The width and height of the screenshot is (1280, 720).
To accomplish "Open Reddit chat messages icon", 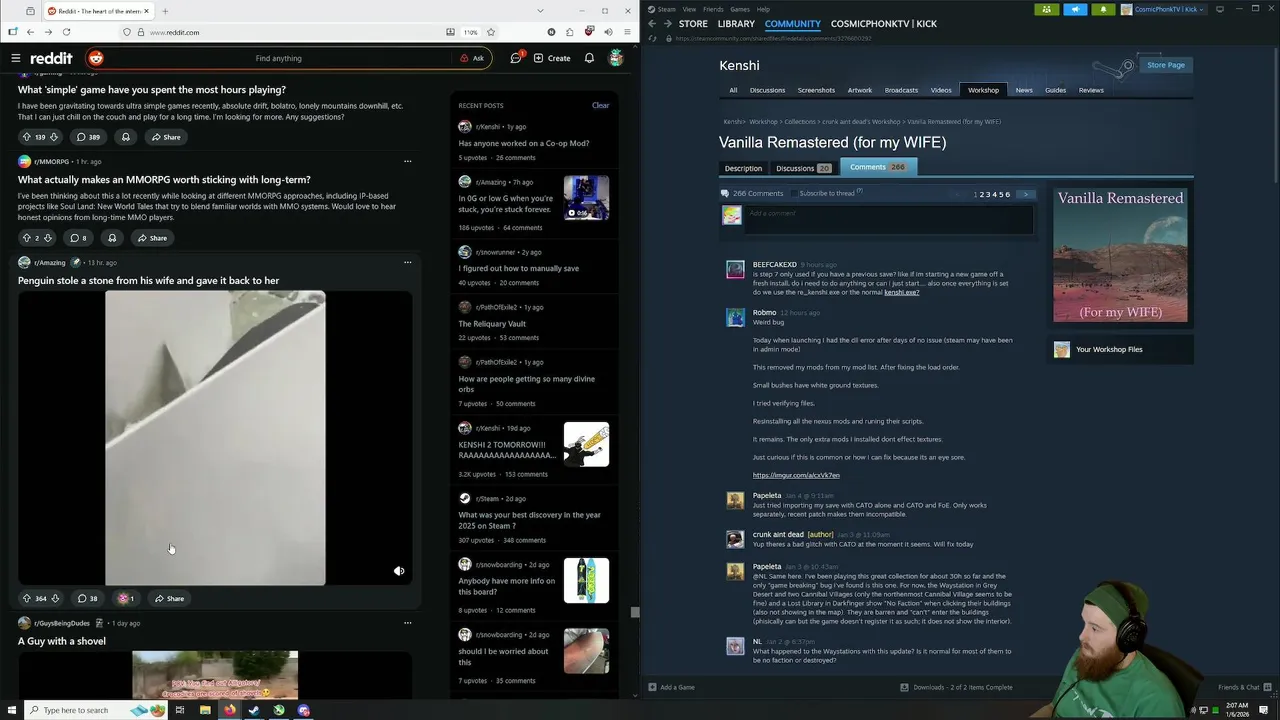I will click(x=516, y=58).
